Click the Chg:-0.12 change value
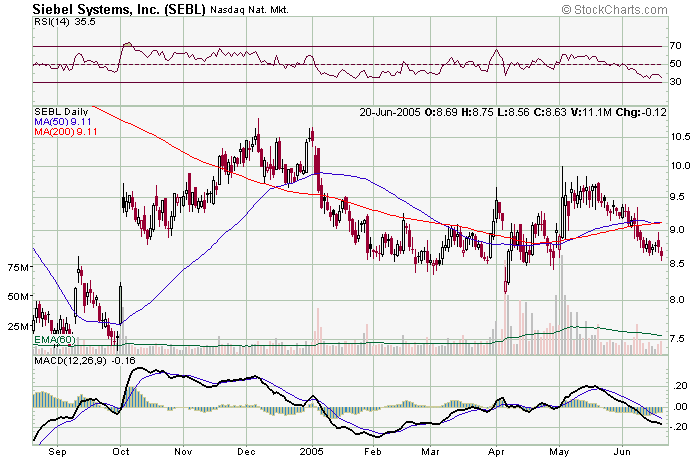Image resolution: width=700 pixels, height=462 pixels. point(641,112)
